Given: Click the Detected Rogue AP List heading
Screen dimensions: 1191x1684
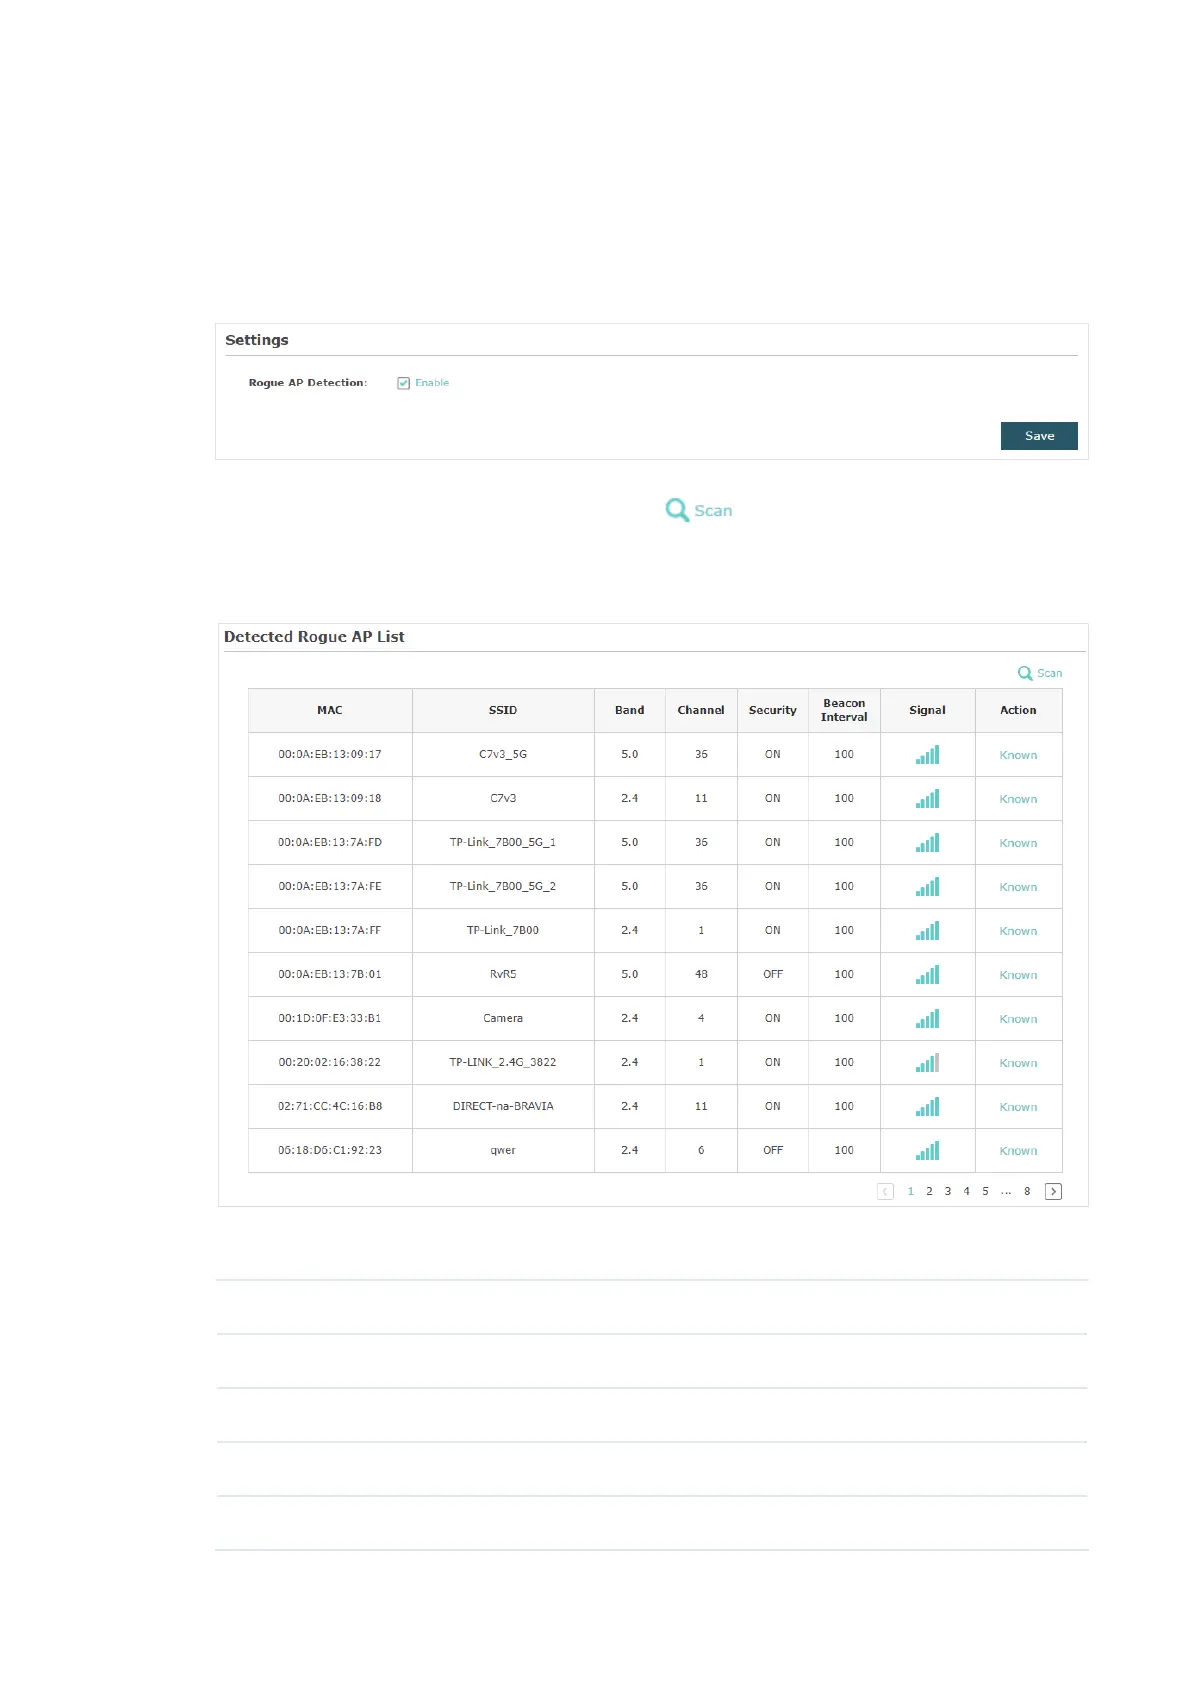Looking at the screenshot, I should 314,637.
